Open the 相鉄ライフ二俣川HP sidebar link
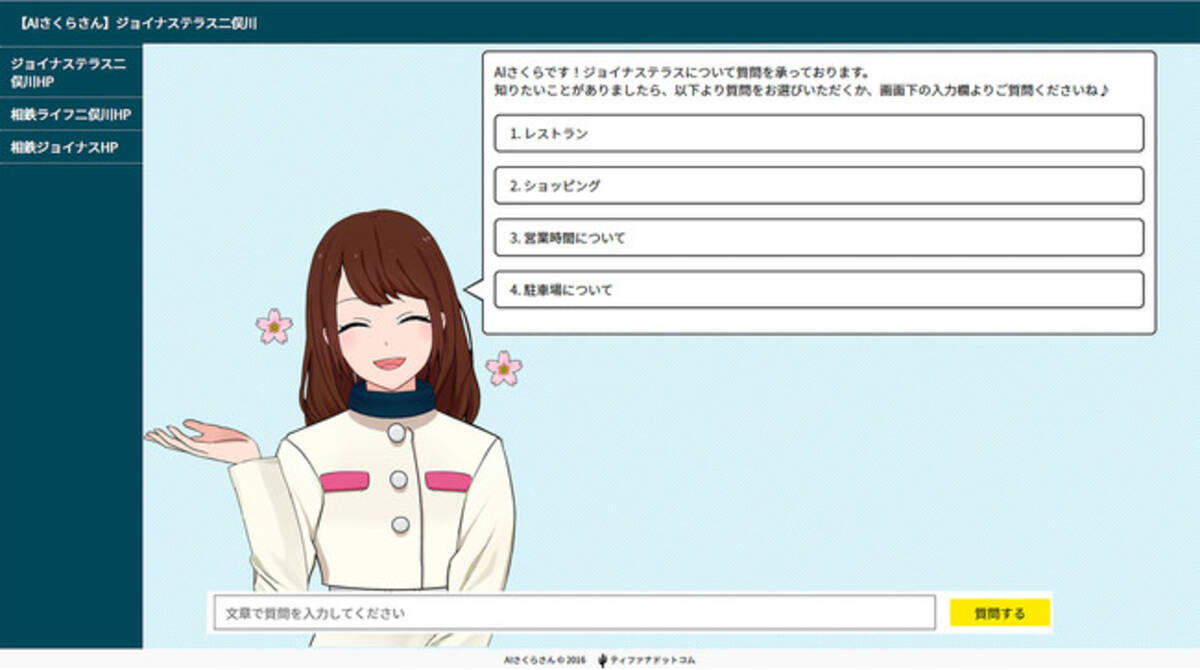 tap(70, 115)
